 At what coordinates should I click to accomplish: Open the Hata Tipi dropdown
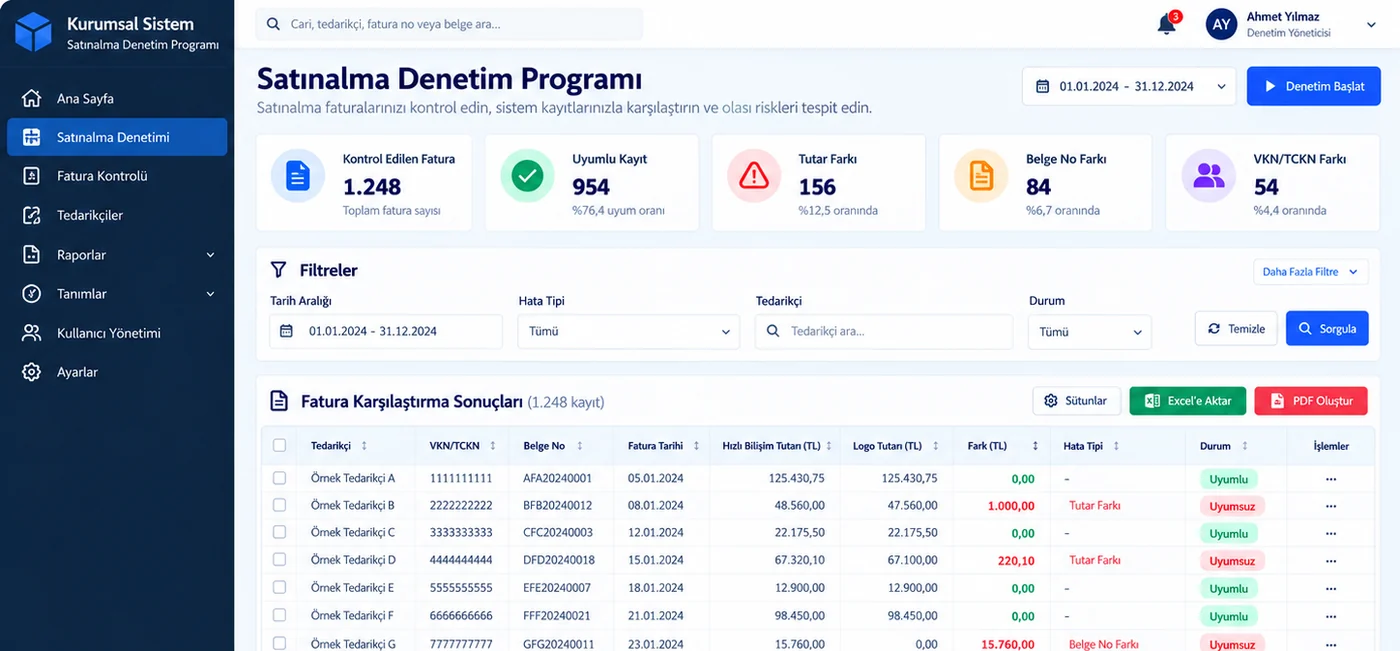click(x=629, y=332)
